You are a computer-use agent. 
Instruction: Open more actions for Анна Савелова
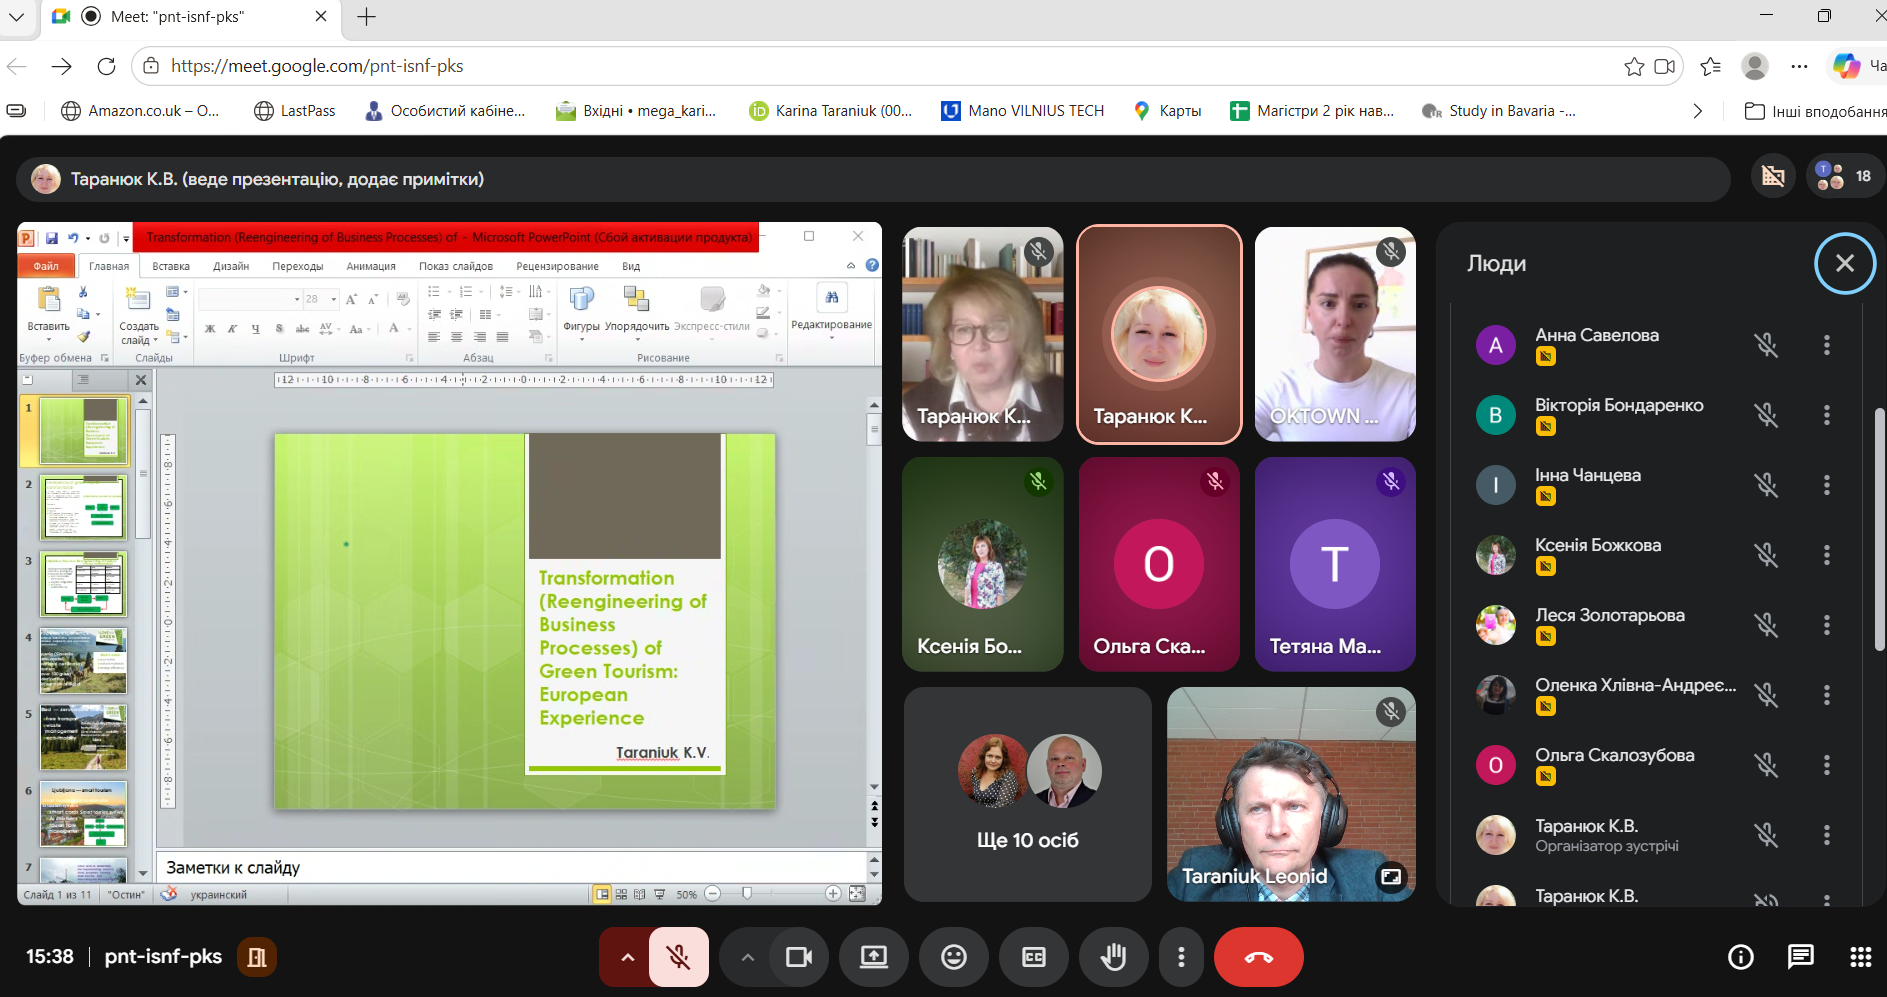[x=1826, y=345]
